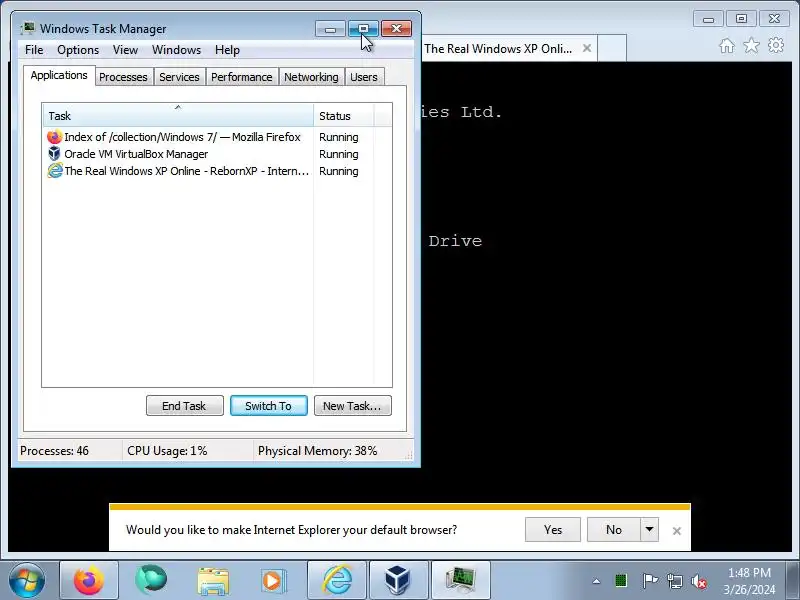Click the Show Desktop strip beside the clock
Image resolution: width=800 pixels, height=600 pixels.
(793, 580)
